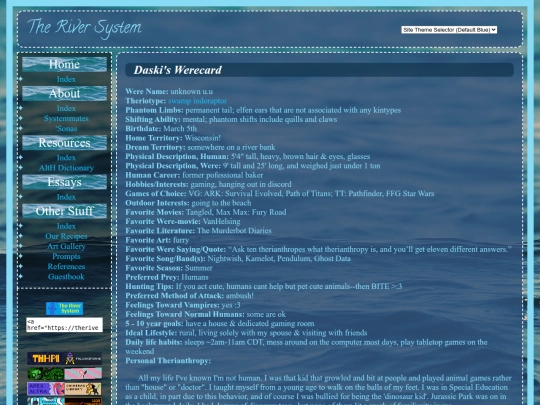Click the Daski's Werecard heading
The height and width of the screenshot is (405, 540).
[x=178, y=70]
